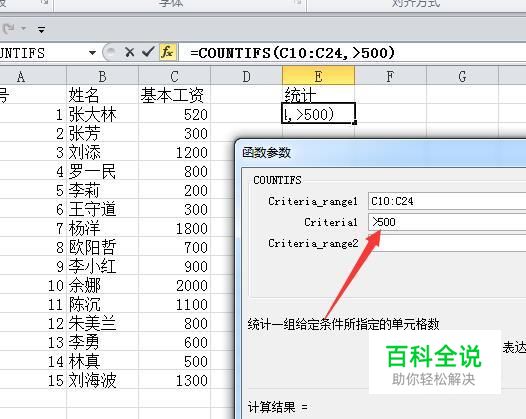Select highlighted column E header
The width and height of the screenshot is (526, 419).
tap(318, 76)
